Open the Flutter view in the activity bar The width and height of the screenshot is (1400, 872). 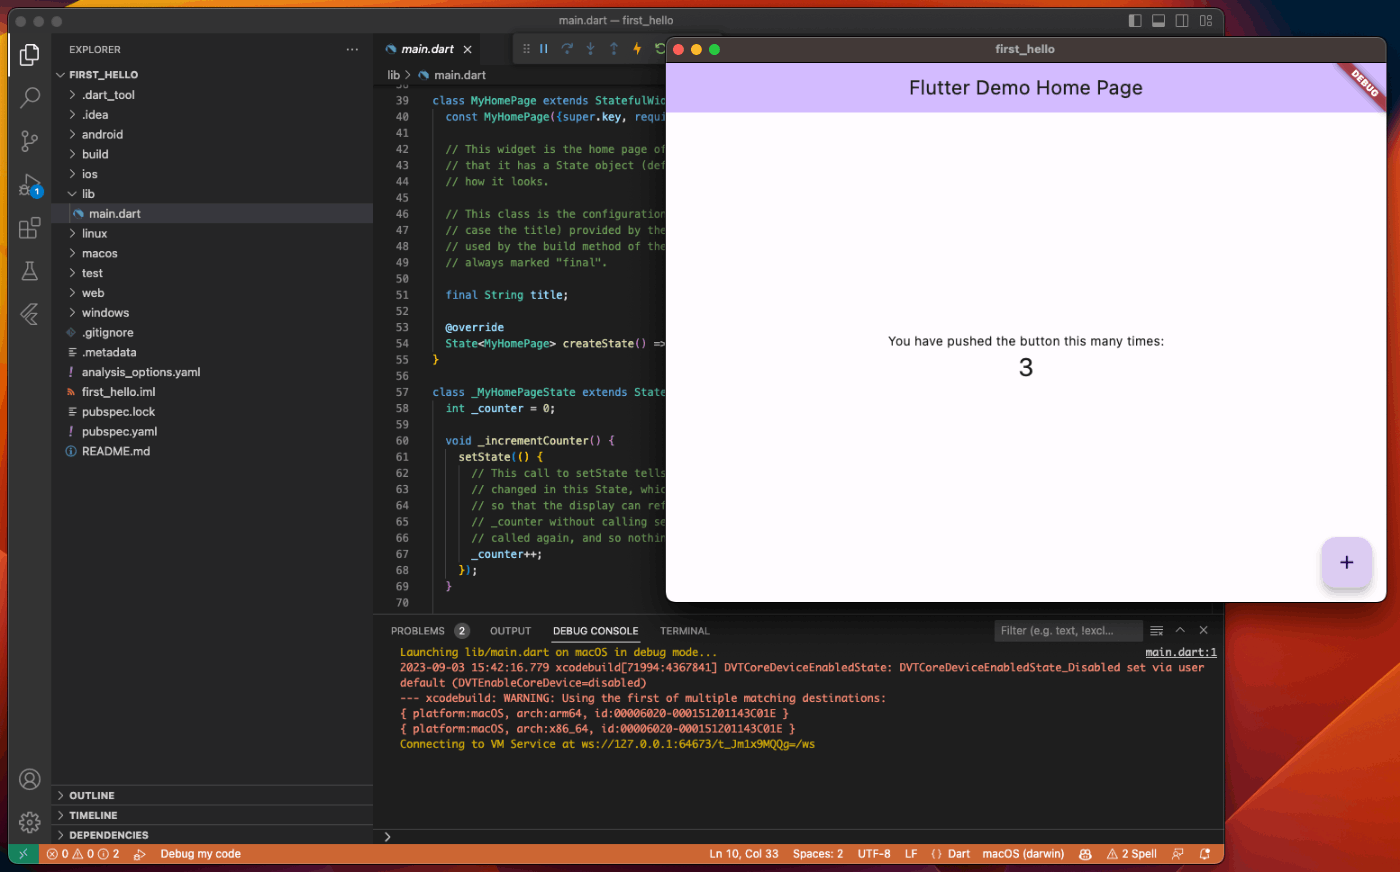coord(30,314)
